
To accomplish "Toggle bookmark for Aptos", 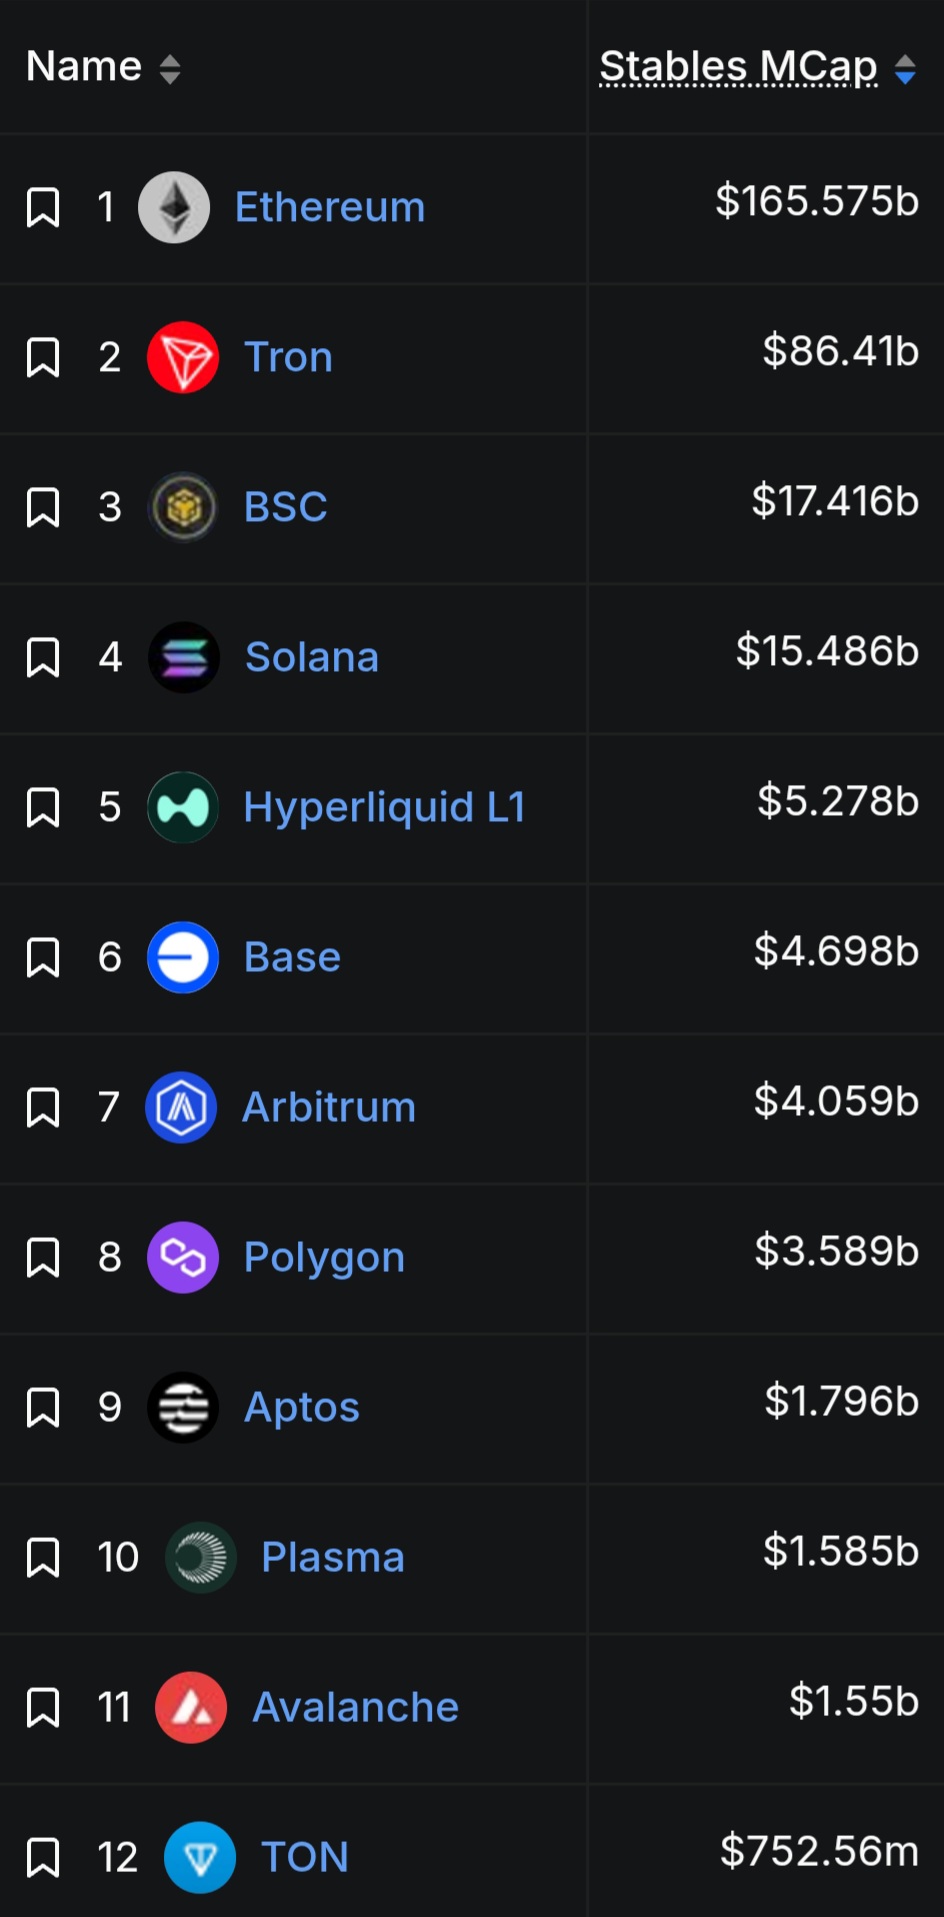I will (43, 1407).
